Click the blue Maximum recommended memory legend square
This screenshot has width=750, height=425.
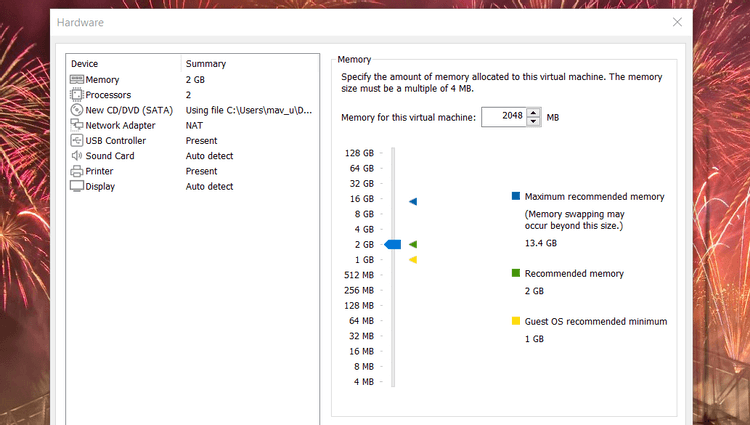click(x=516, y=196)
